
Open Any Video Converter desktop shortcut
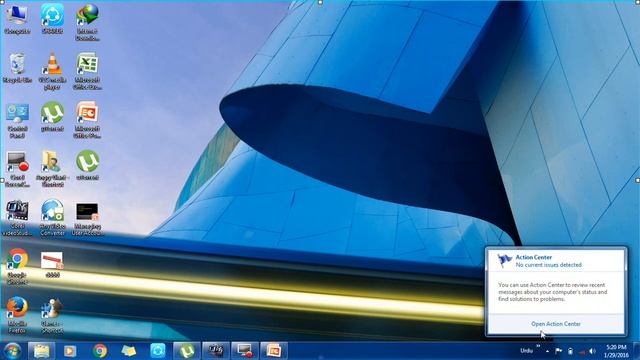(x=52, y=218)
